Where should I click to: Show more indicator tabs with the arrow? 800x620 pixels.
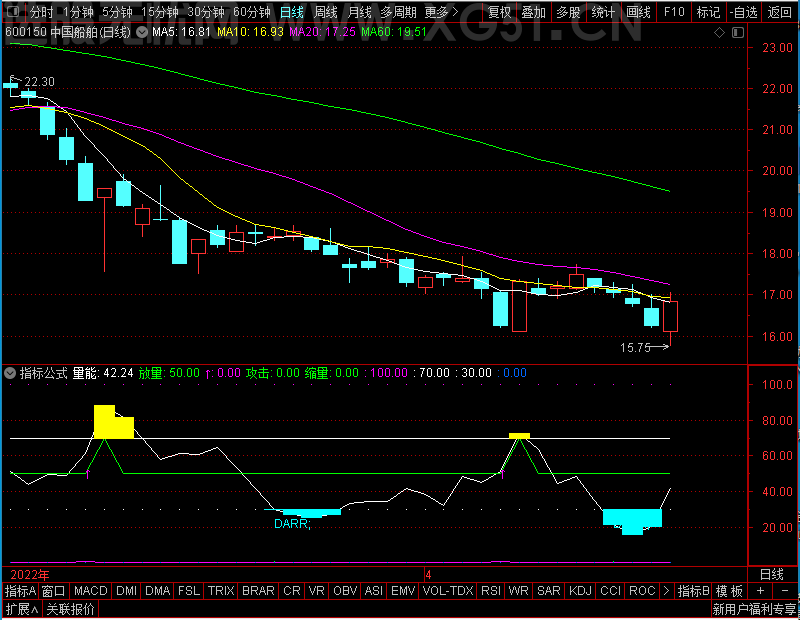(x=666, y=591)
